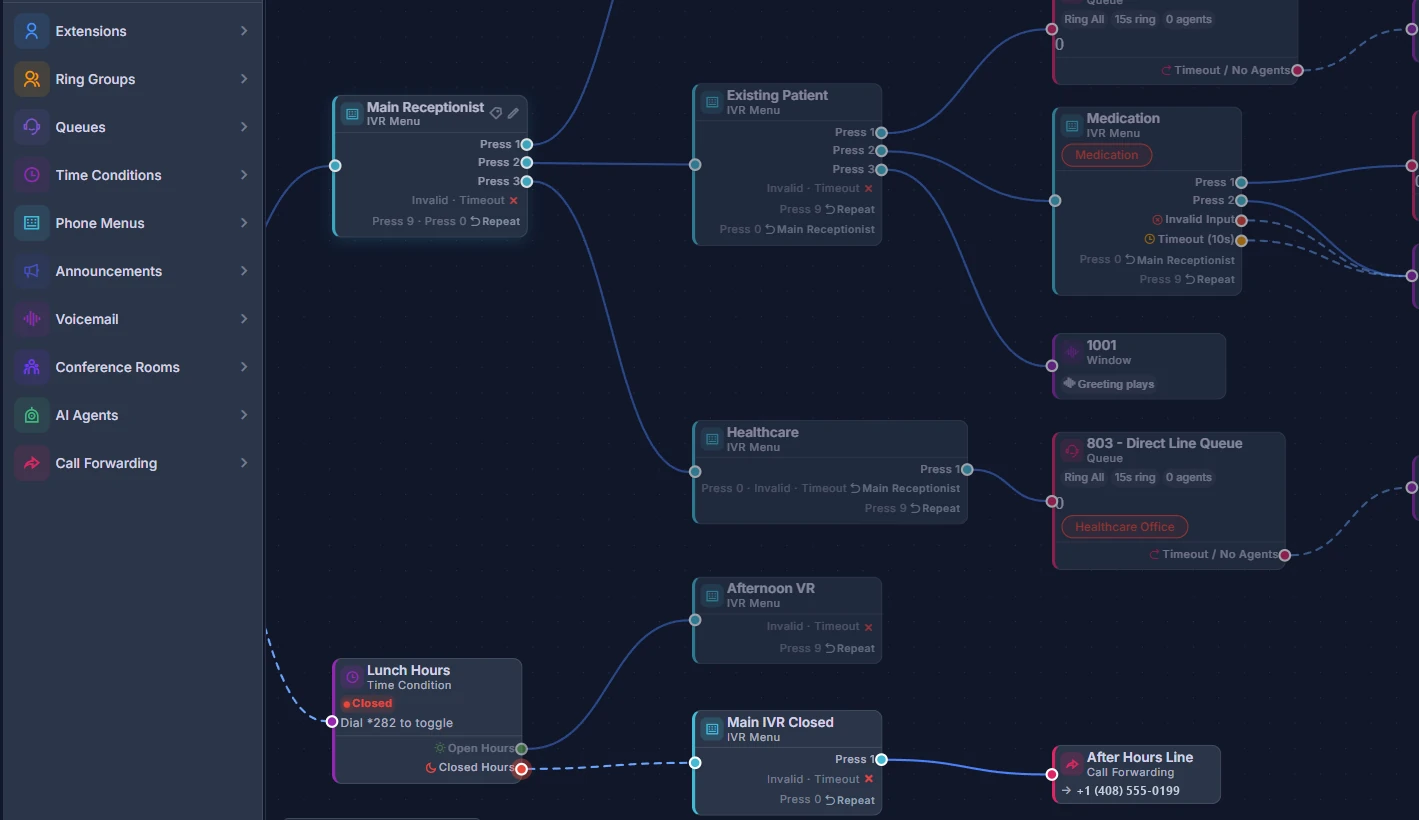1419x820 pixels.
Task: Click the Invalid Input port on Medication node
Action: pos(1241,220)
